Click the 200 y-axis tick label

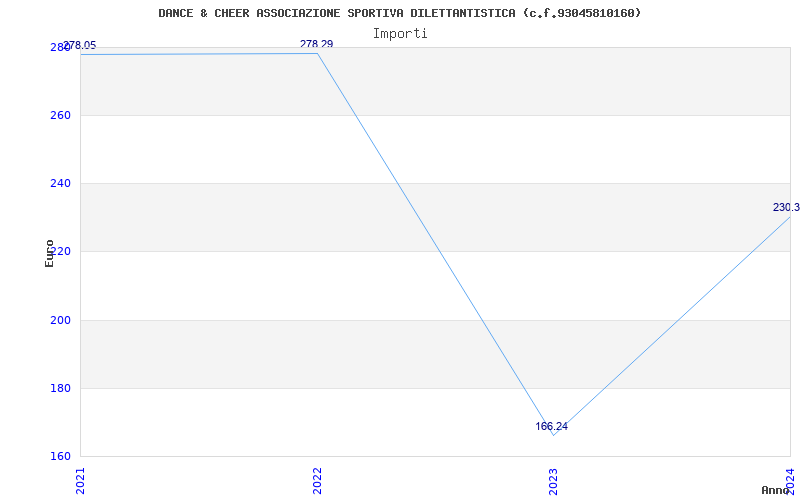[x=60, y=320]
